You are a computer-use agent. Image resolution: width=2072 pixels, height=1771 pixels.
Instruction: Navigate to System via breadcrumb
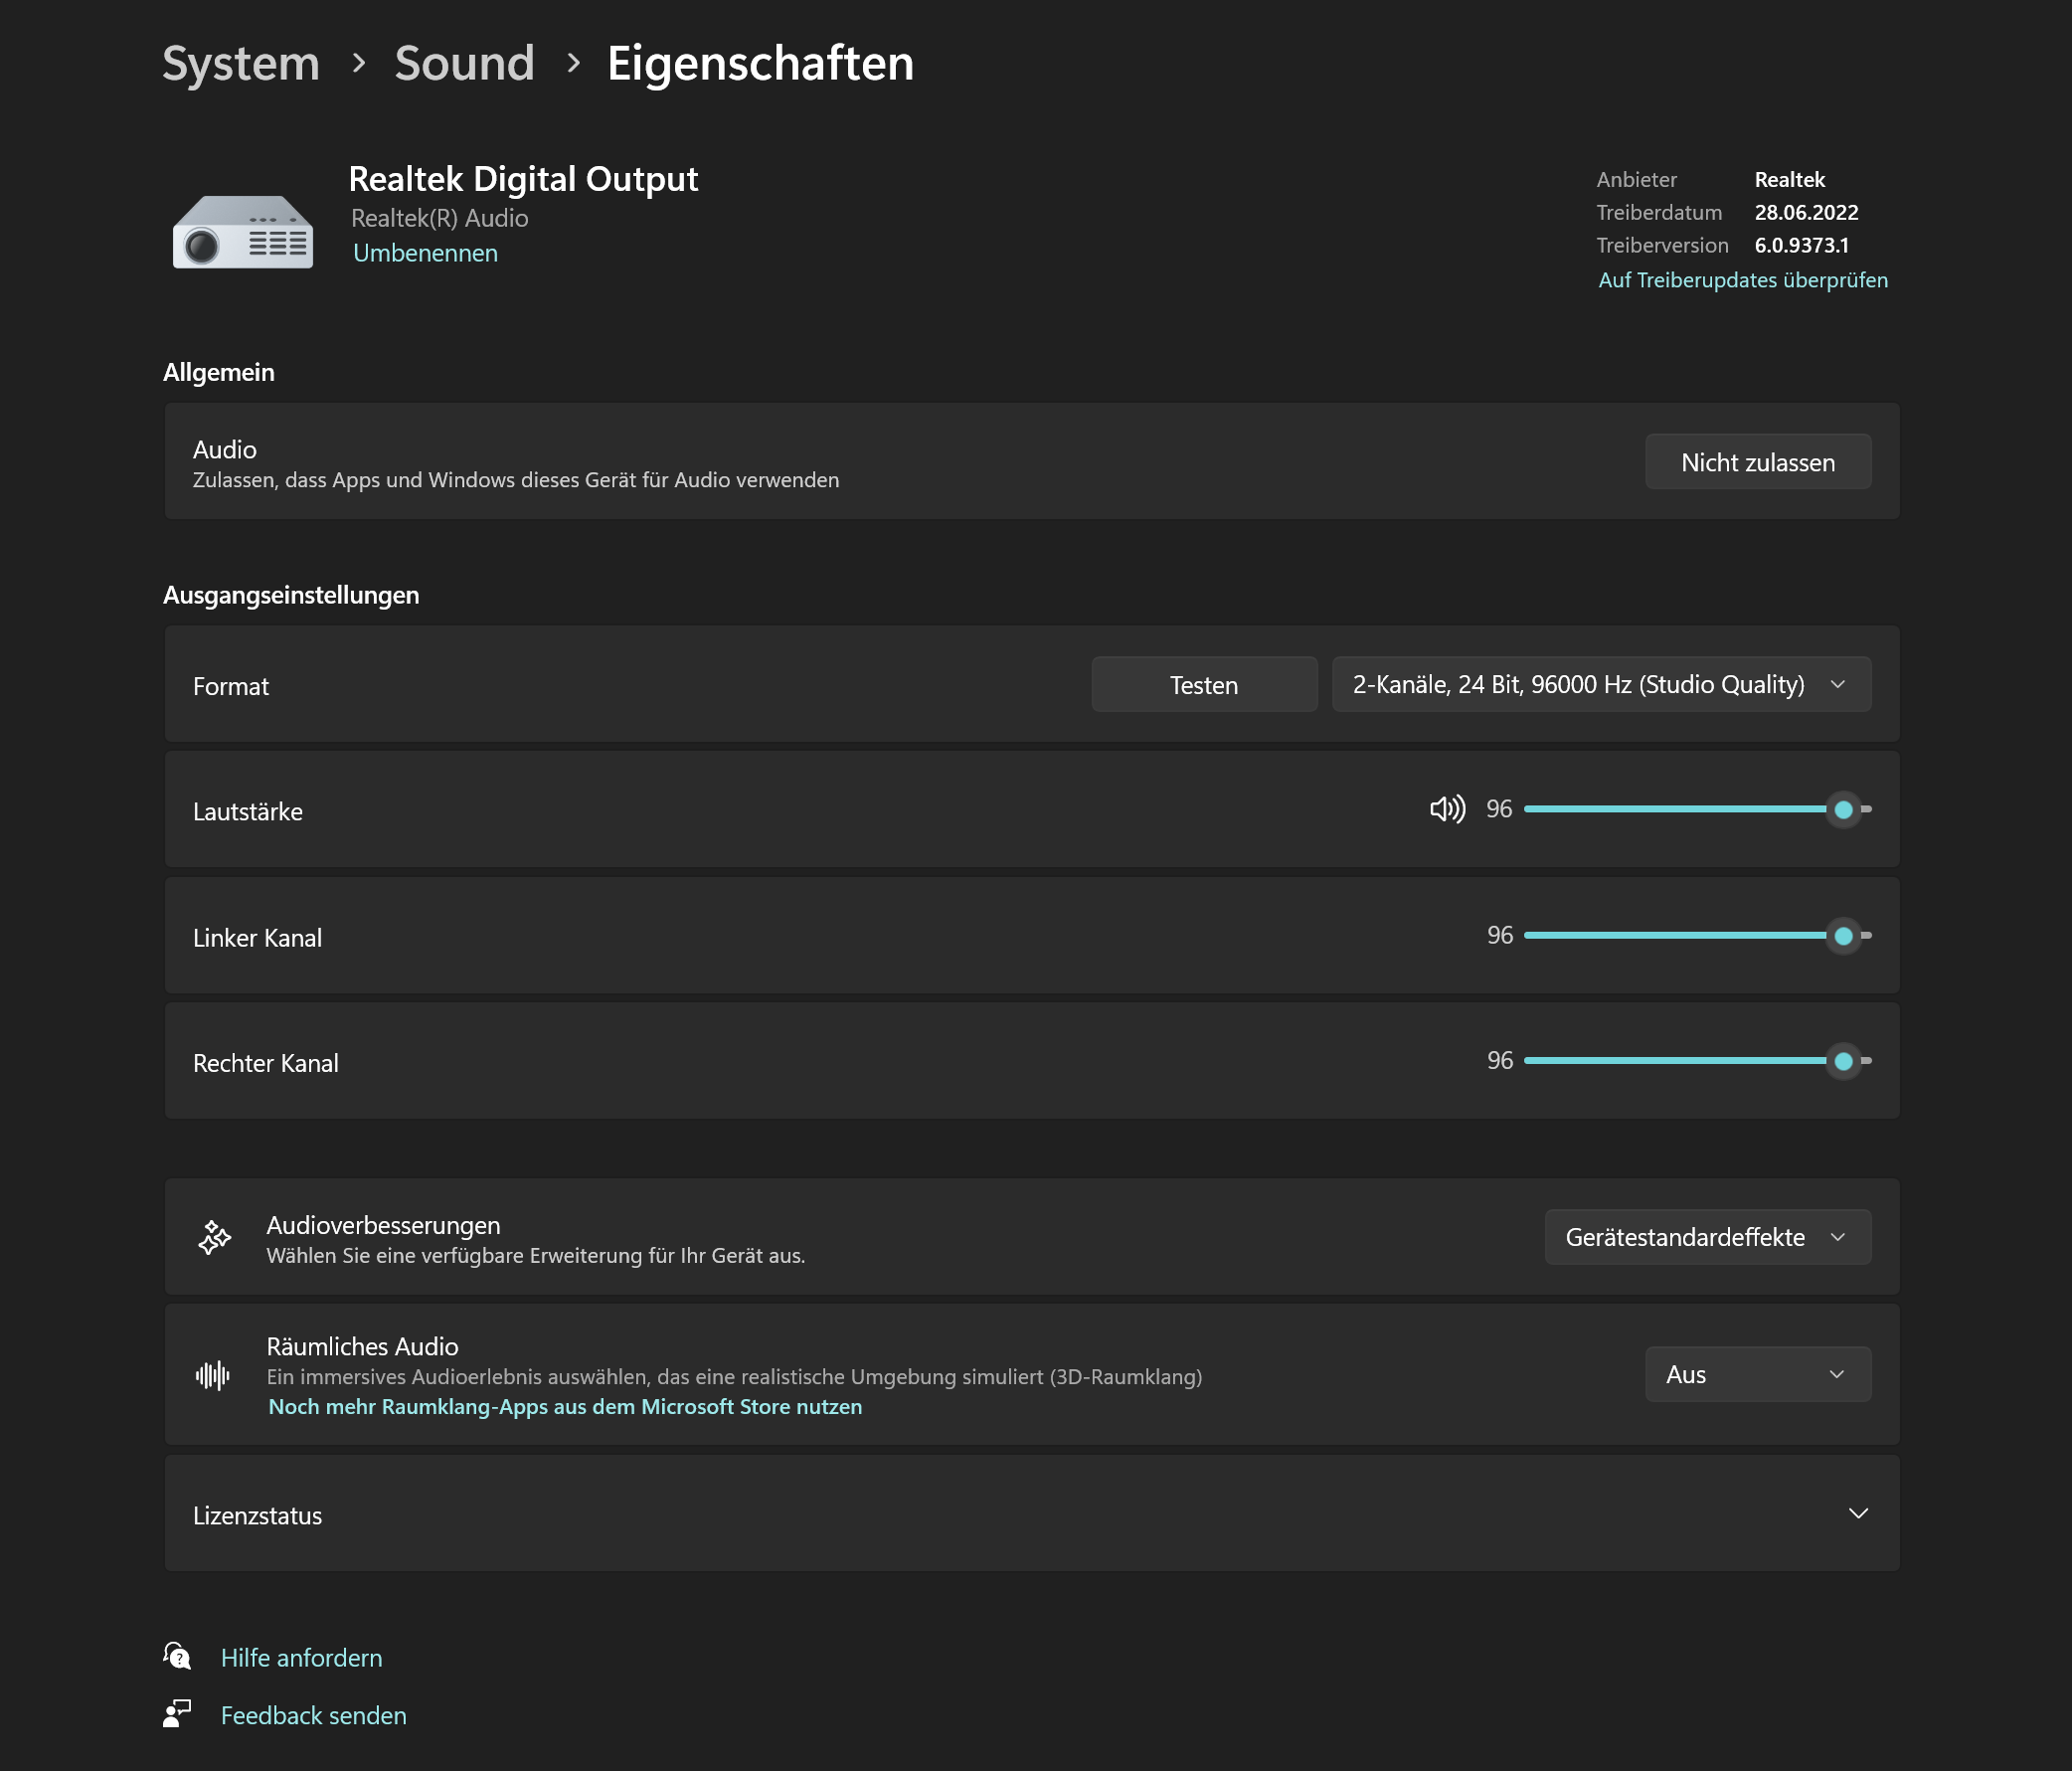coord(241,62)
